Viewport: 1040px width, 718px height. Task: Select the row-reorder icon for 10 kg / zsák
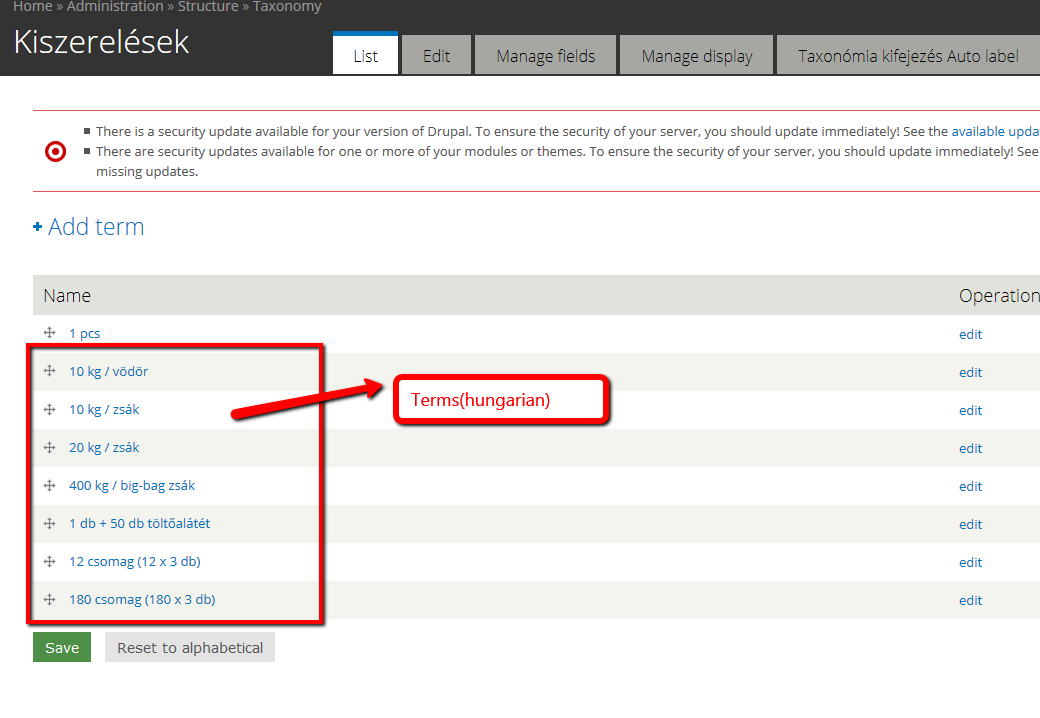[x=49, y=409]
